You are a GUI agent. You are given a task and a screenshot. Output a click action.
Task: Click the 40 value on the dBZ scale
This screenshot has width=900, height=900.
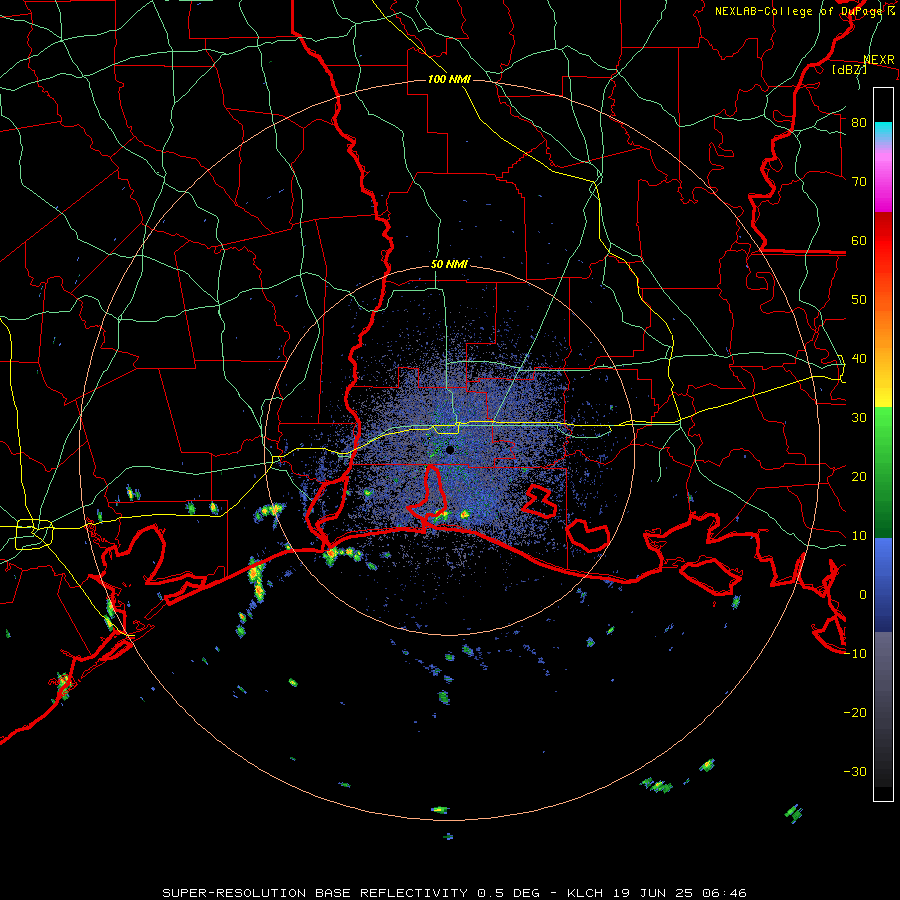tap(859, 359)
